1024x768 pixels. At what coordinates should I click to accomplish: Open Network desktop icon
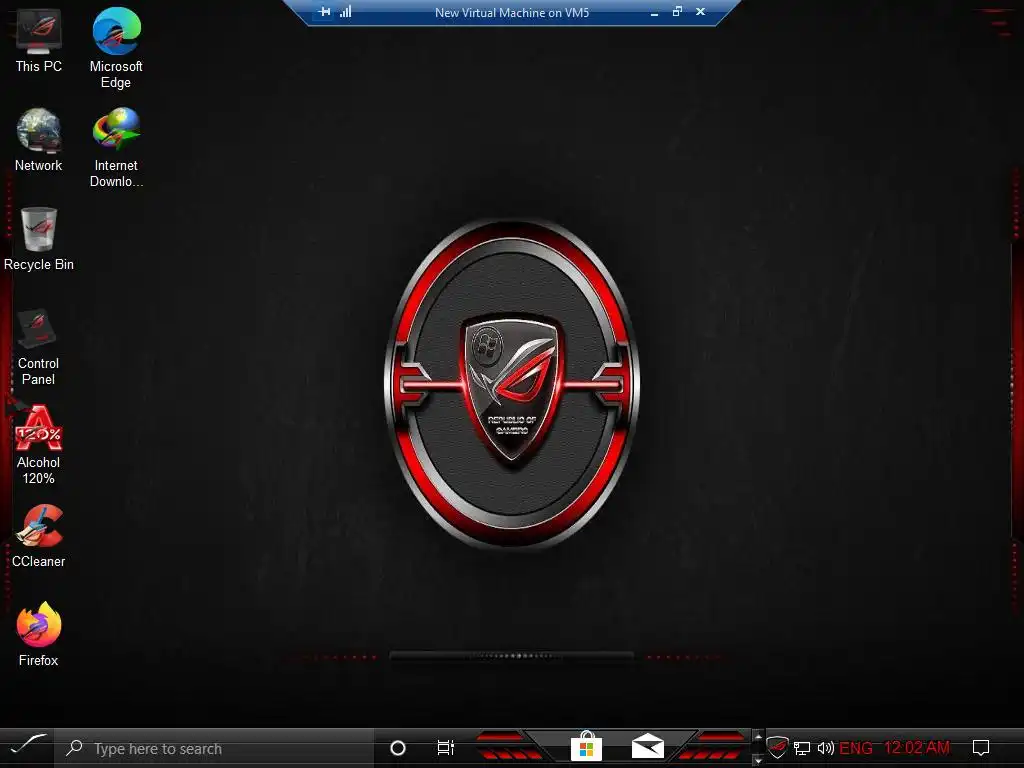tap(39, 140)
